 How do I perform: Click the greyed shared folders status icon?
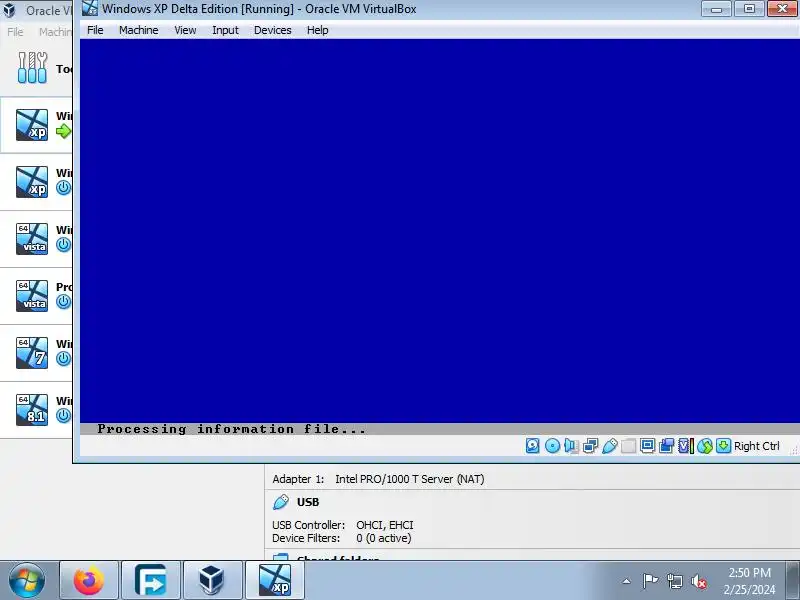629,446
